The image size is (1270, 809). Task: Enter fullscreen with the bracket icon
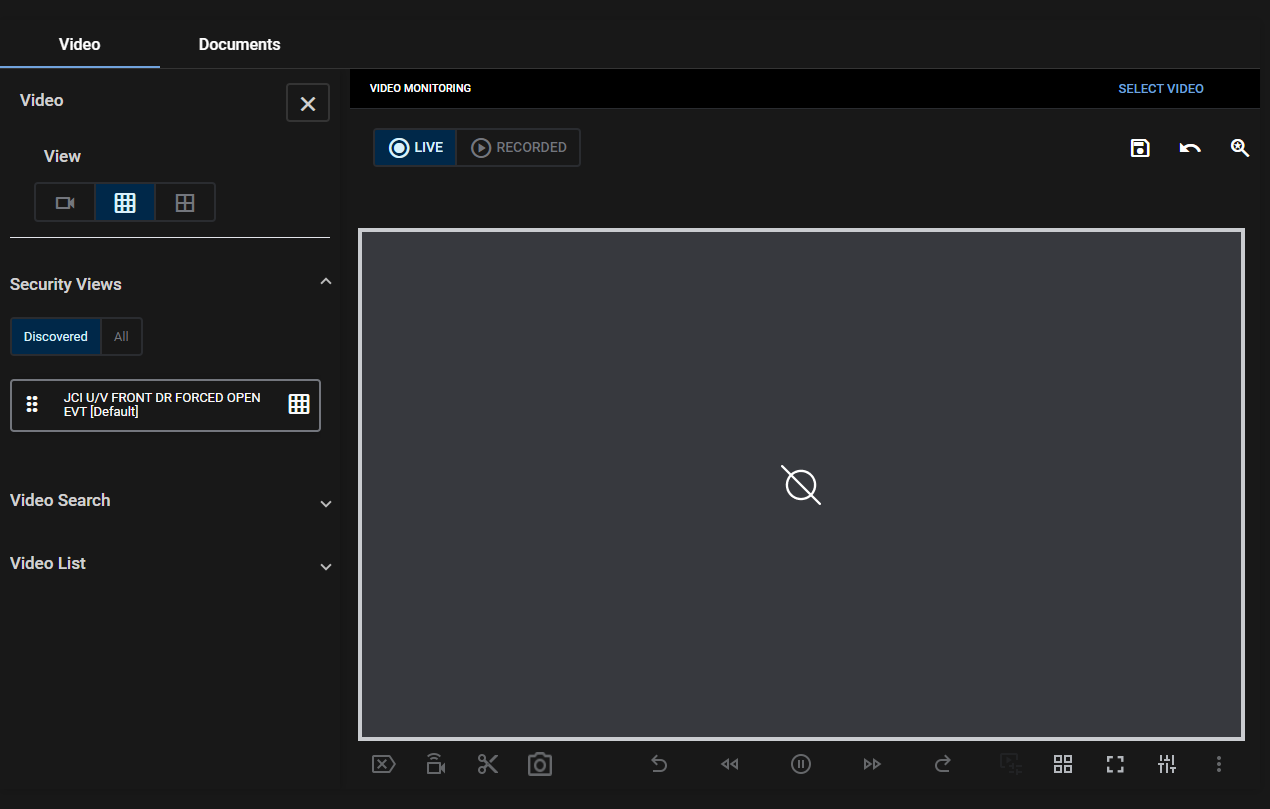1115,764
